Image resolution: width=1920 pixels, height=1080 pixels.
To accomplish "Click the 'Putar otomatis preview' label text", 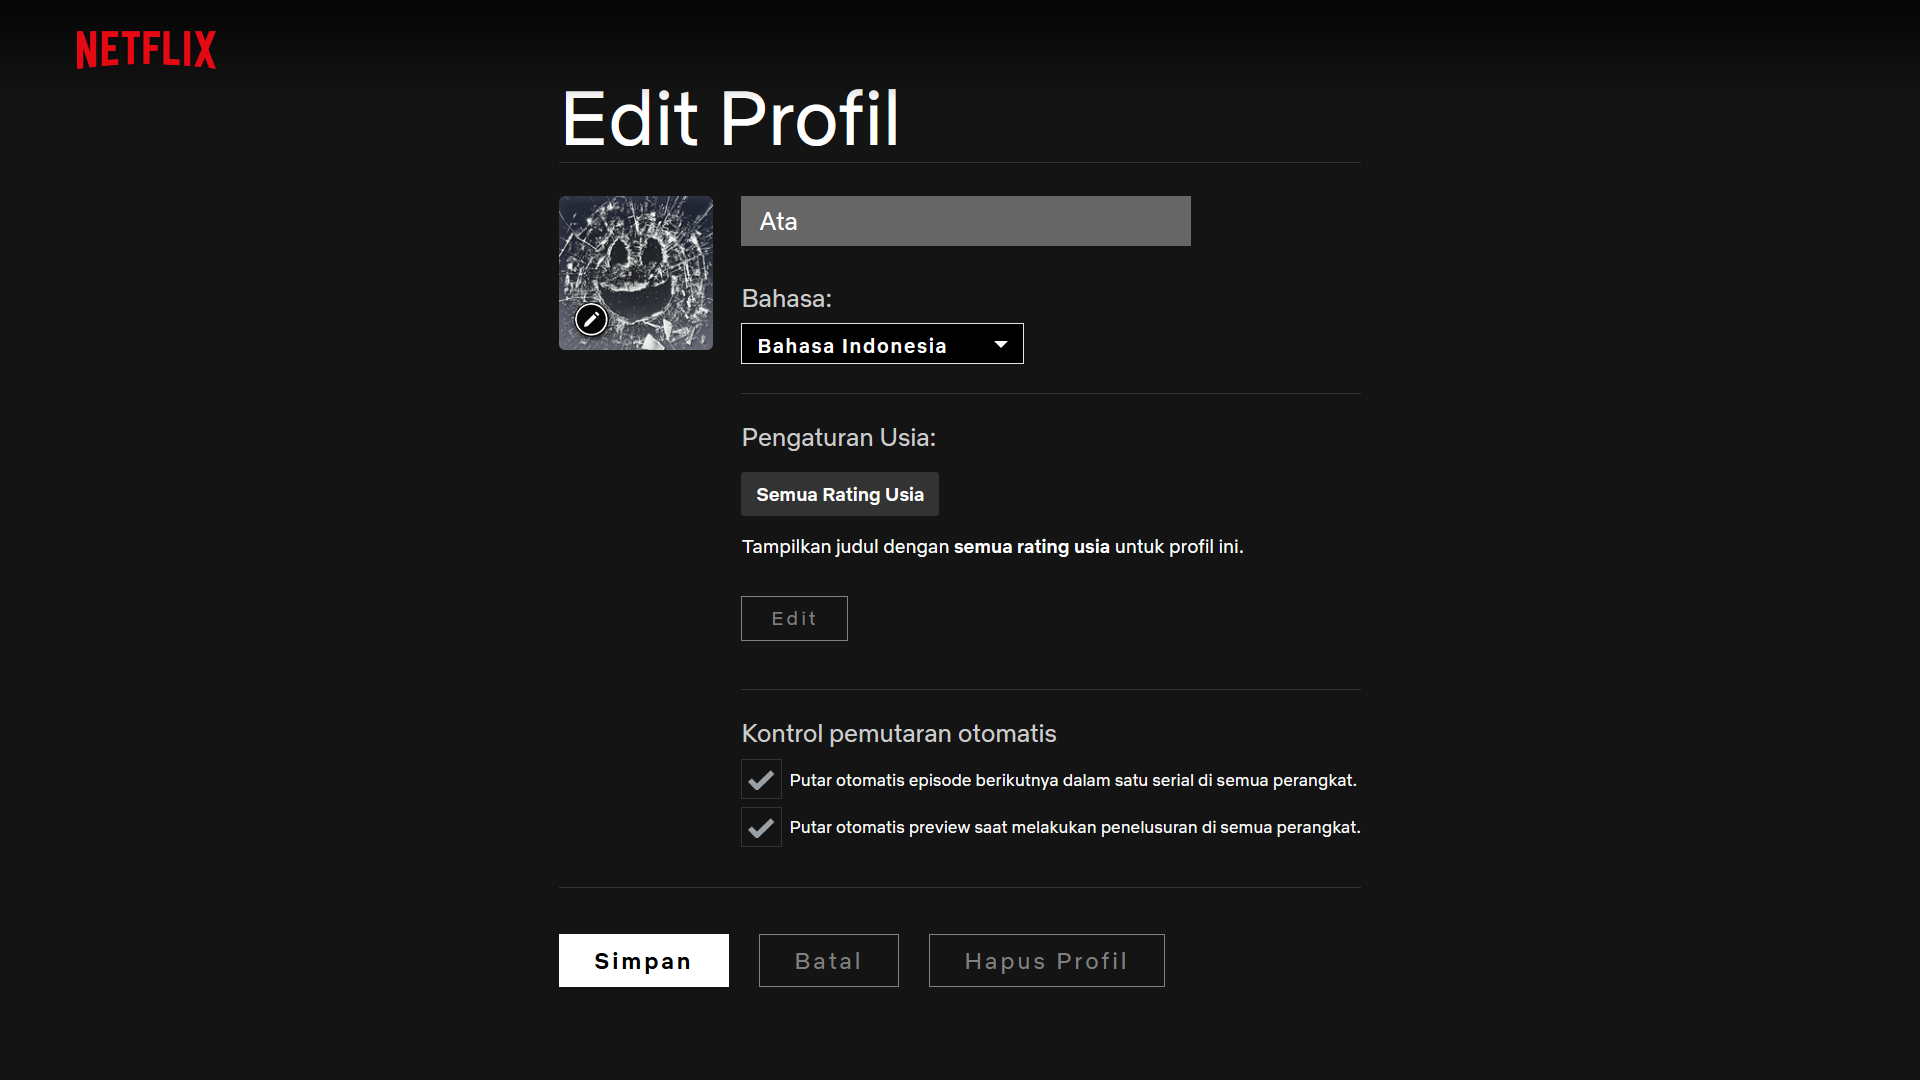I will (1074, 827).
